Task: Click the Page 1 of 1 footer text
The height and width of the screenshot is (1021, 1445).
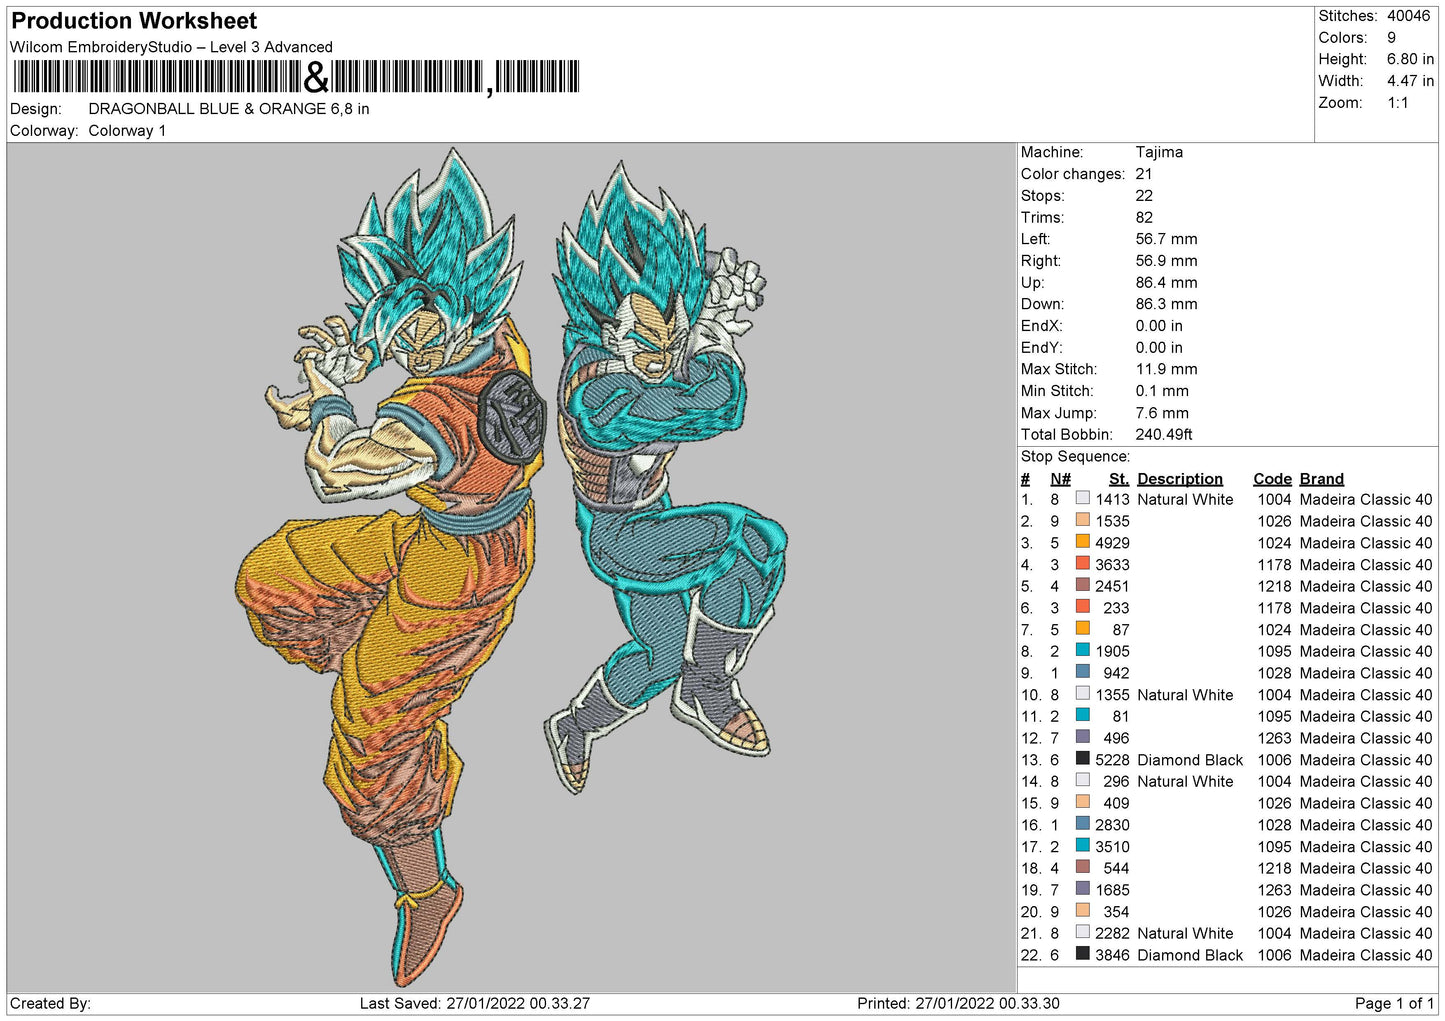Action: point(1394,1003)
